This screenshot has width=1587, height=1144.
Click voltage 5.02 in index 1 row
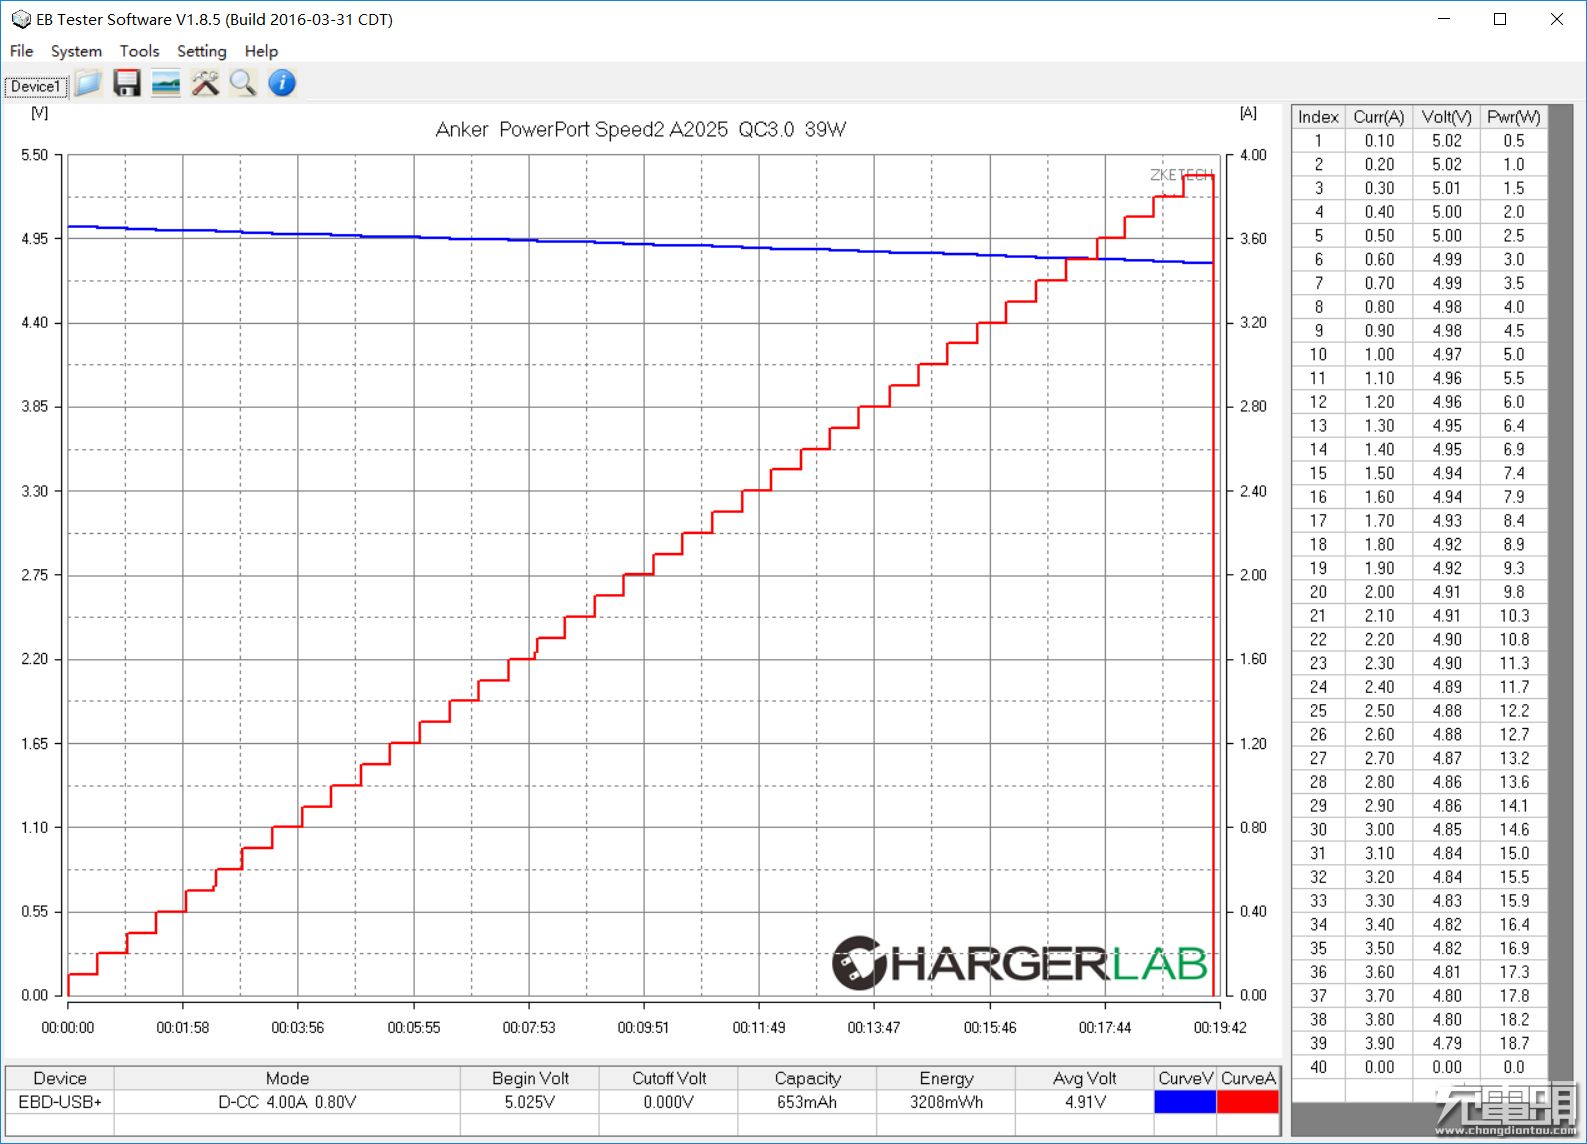(x=1447, y=141)
